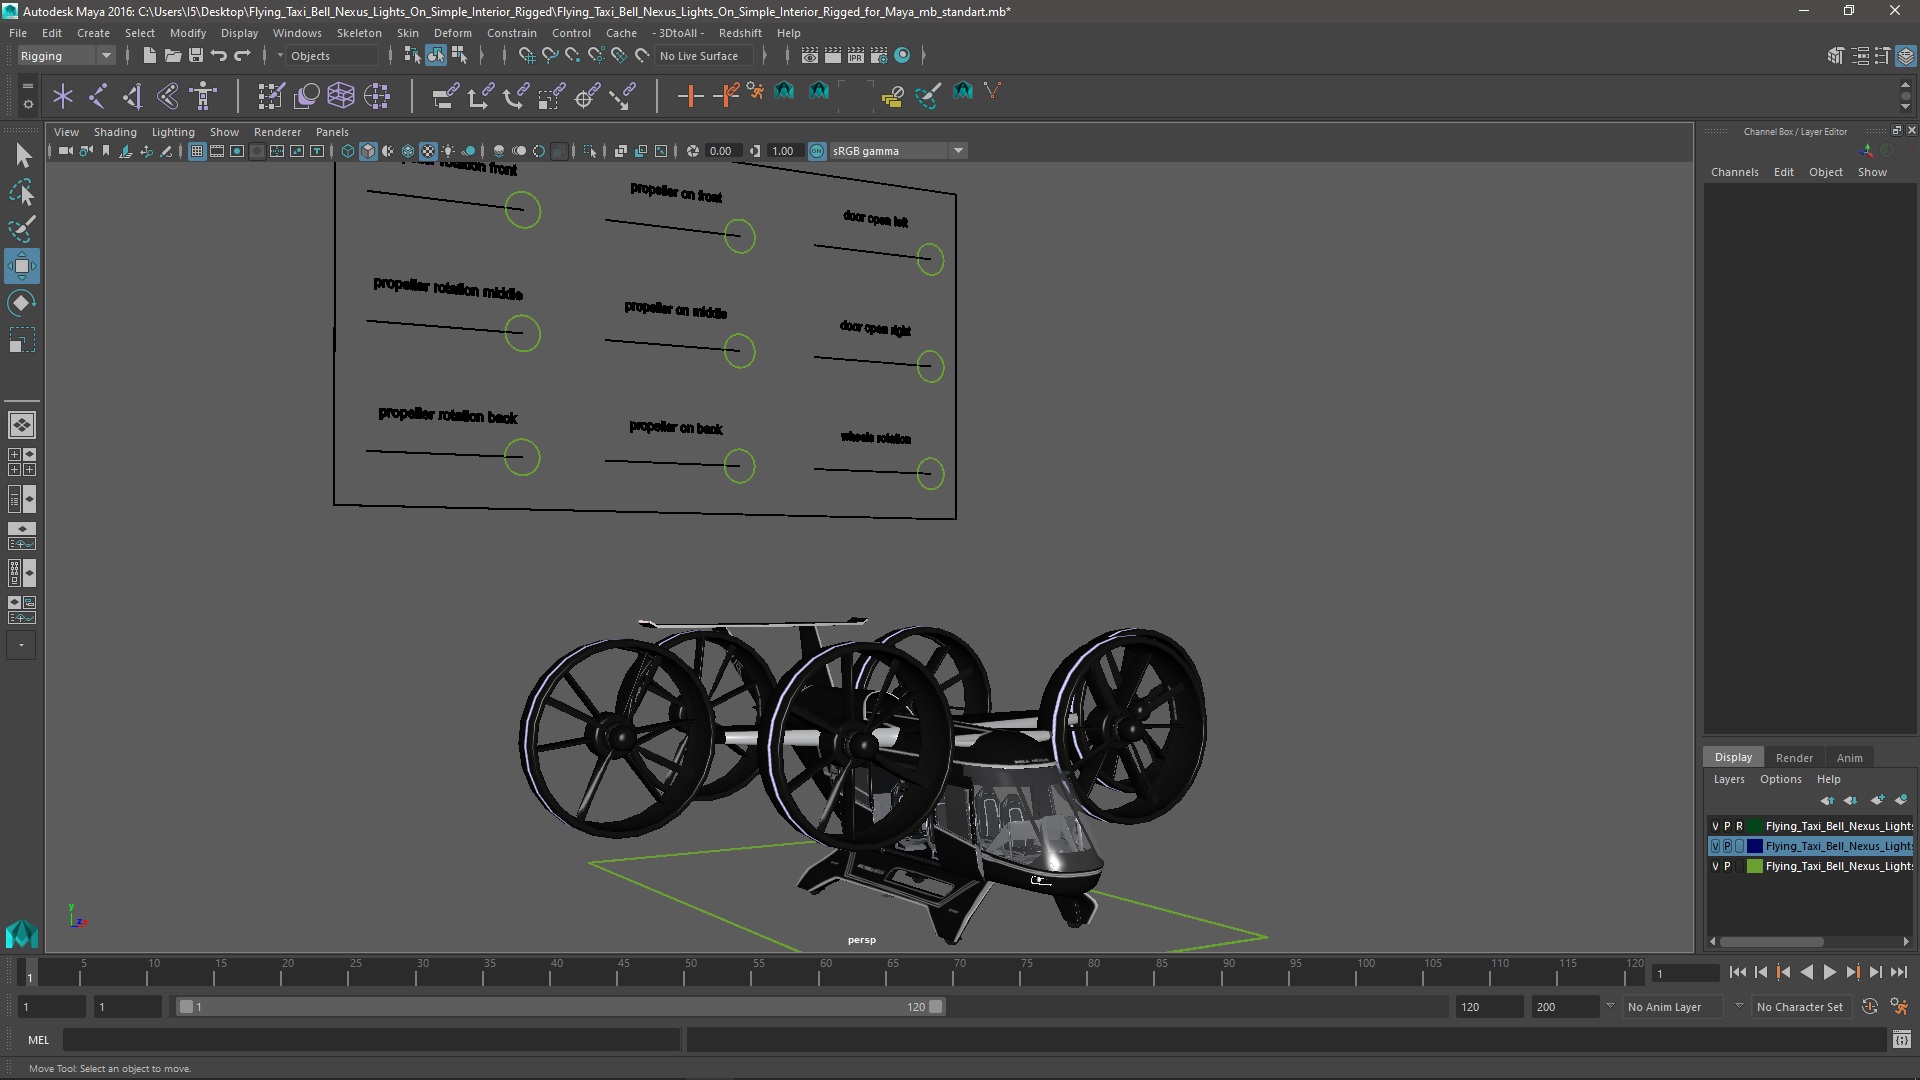Viewport: 1920px width, 1080px height.
Task: Toggle color management ON button near sRGB gamma
Action: tap(817, 151)
